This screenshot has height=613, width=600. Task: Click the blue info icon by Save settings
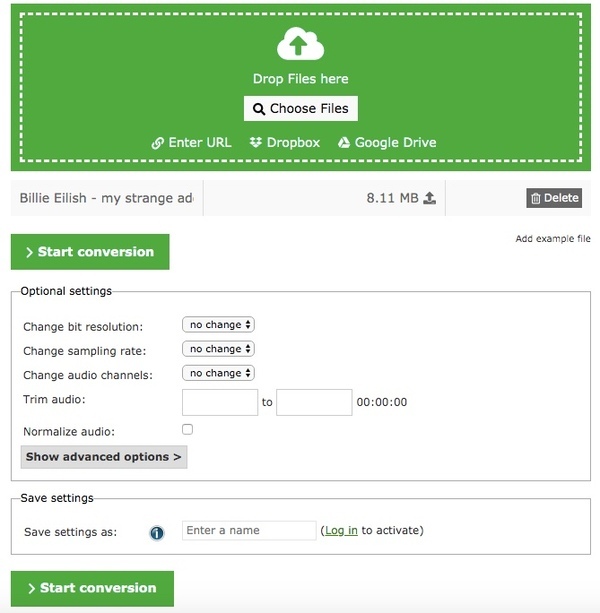(157, 532)
